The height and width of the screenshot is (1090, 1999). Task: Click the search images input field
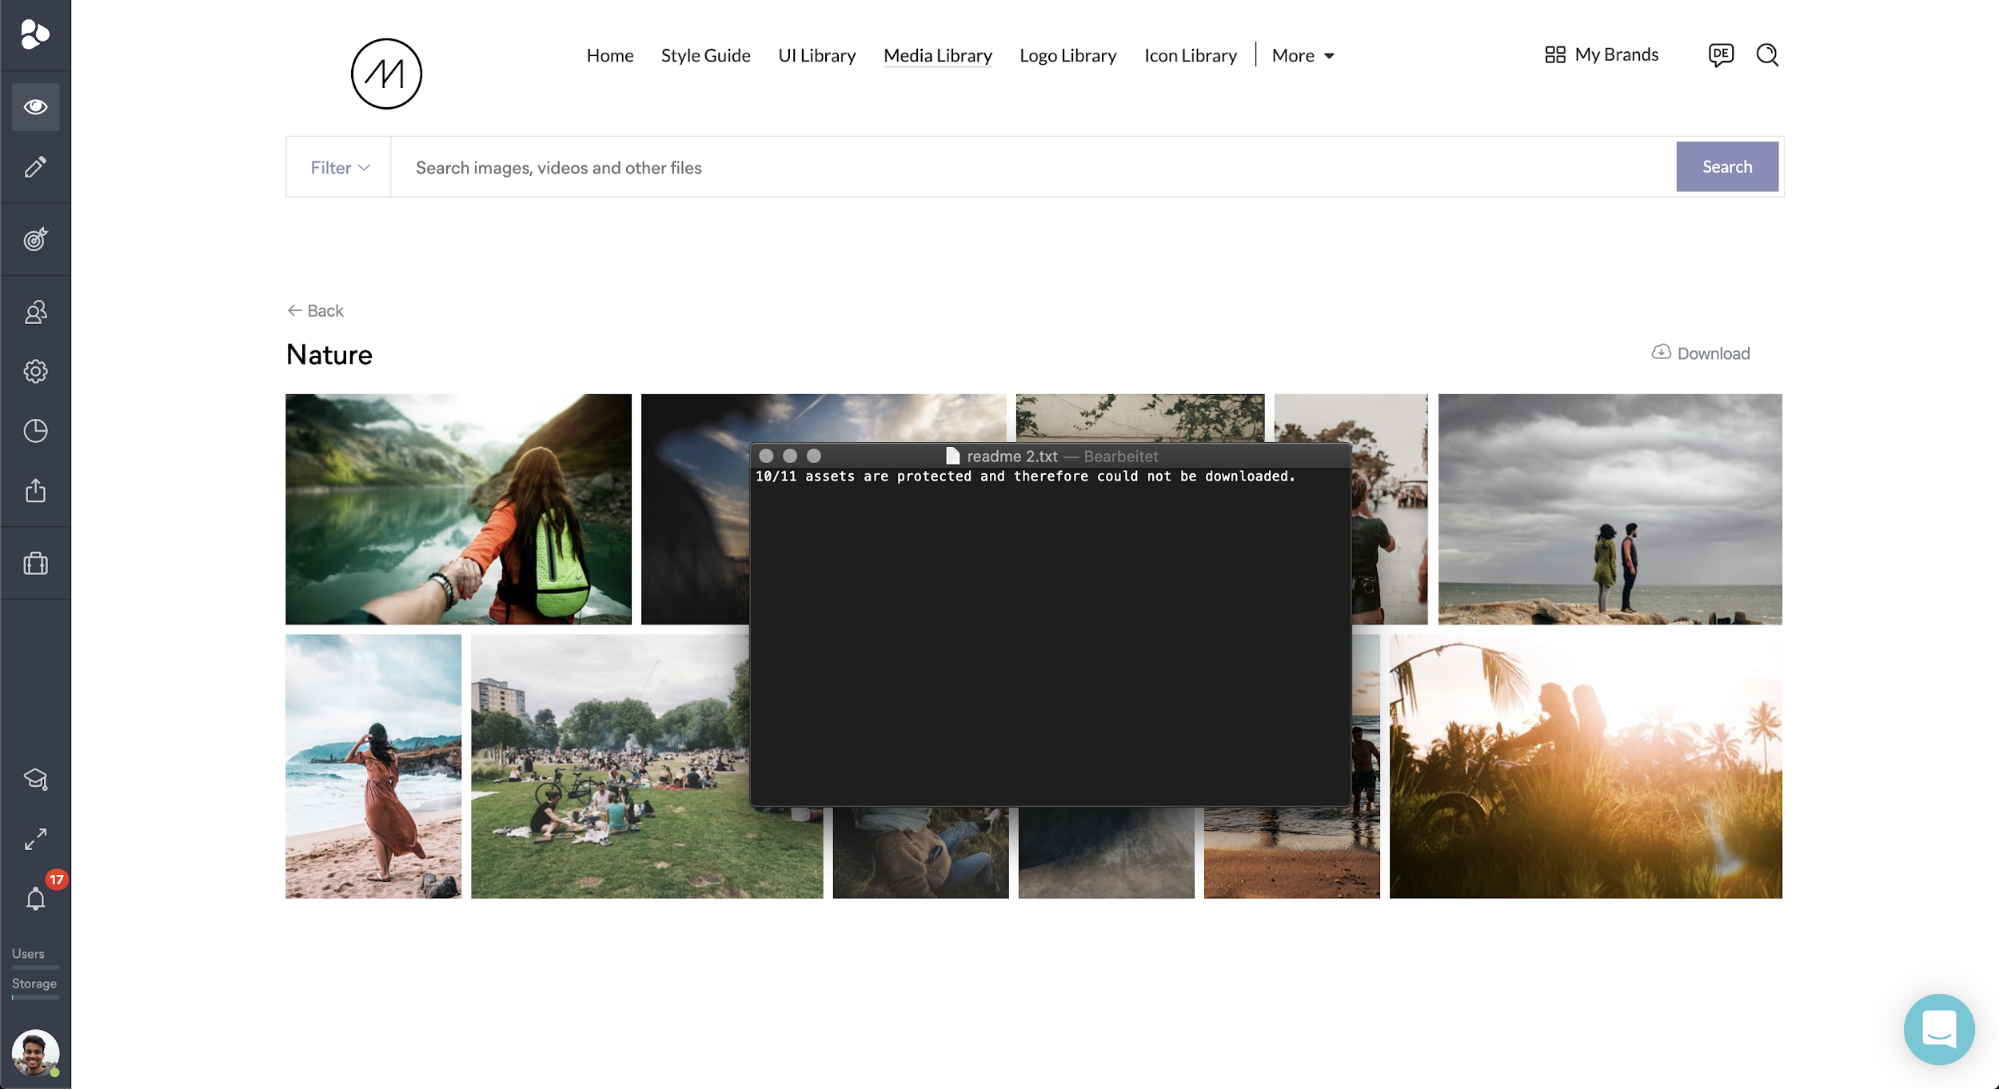[x=1030, y=168]
